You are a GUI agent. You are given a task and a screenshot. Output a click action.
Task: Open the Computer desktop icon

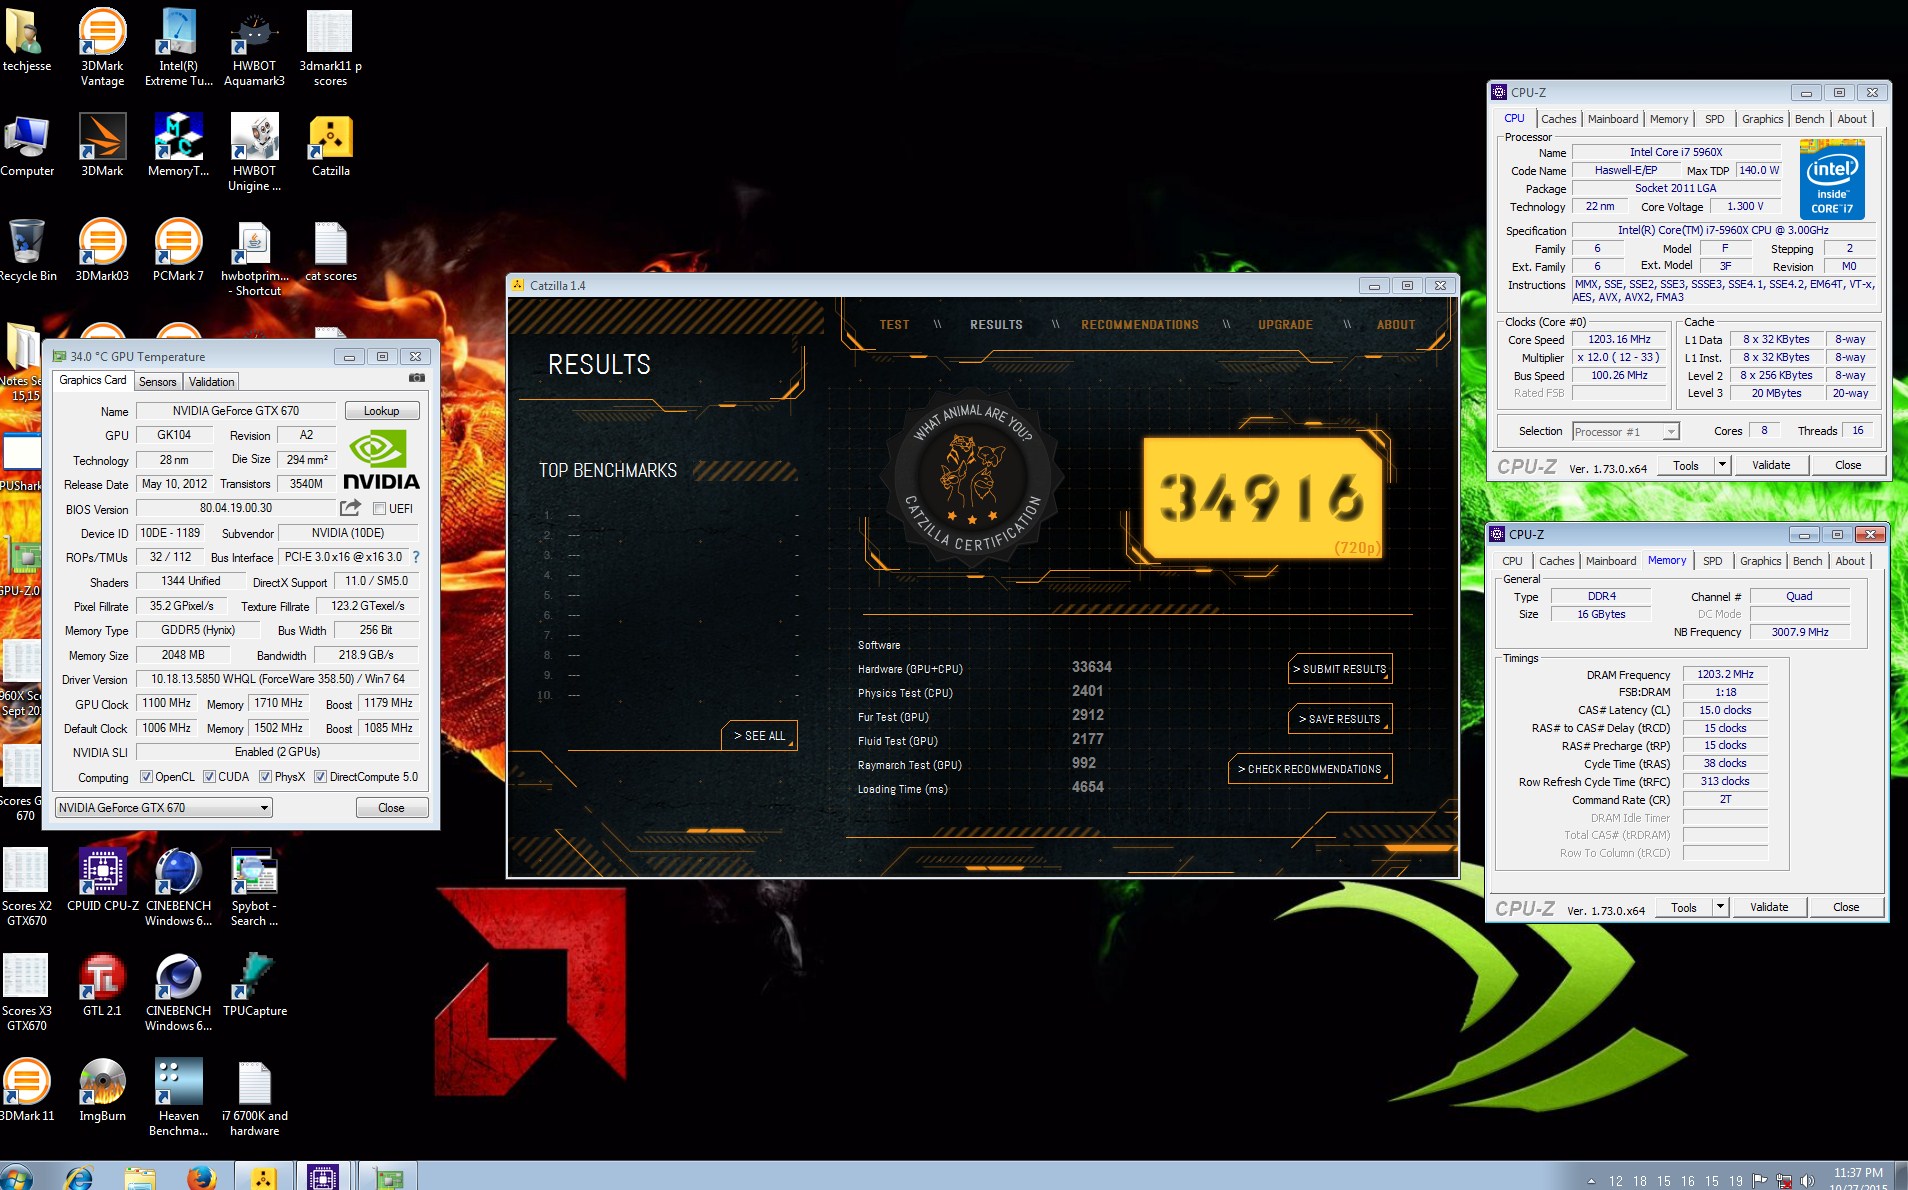click(27, 146)
